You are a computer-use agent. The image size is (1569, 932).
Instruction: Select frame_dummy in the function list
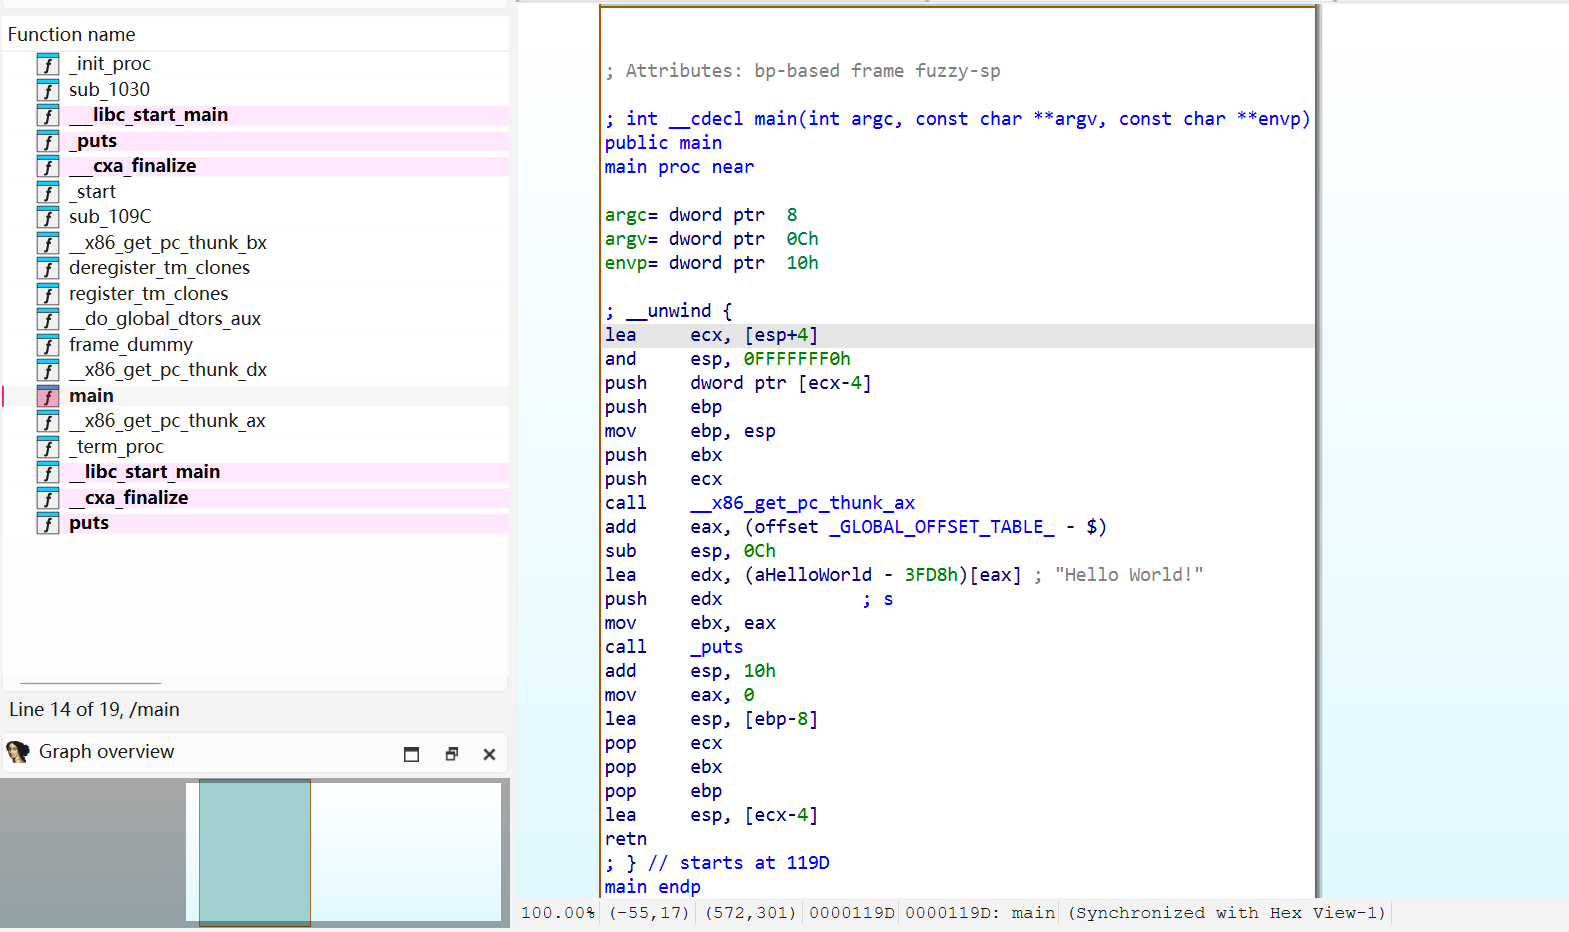pos(131,345)
